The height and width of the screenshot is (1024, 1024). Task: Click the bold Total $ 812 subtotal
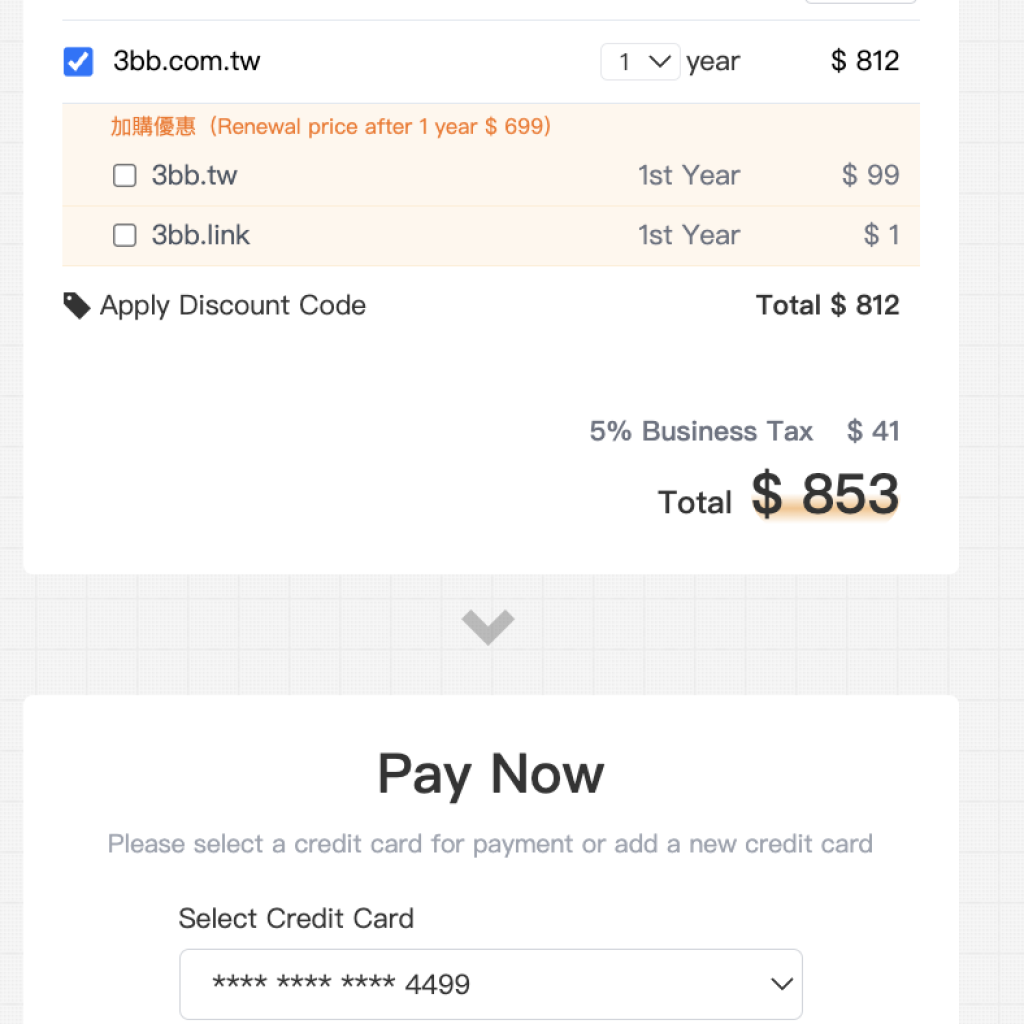coord(827,305)
